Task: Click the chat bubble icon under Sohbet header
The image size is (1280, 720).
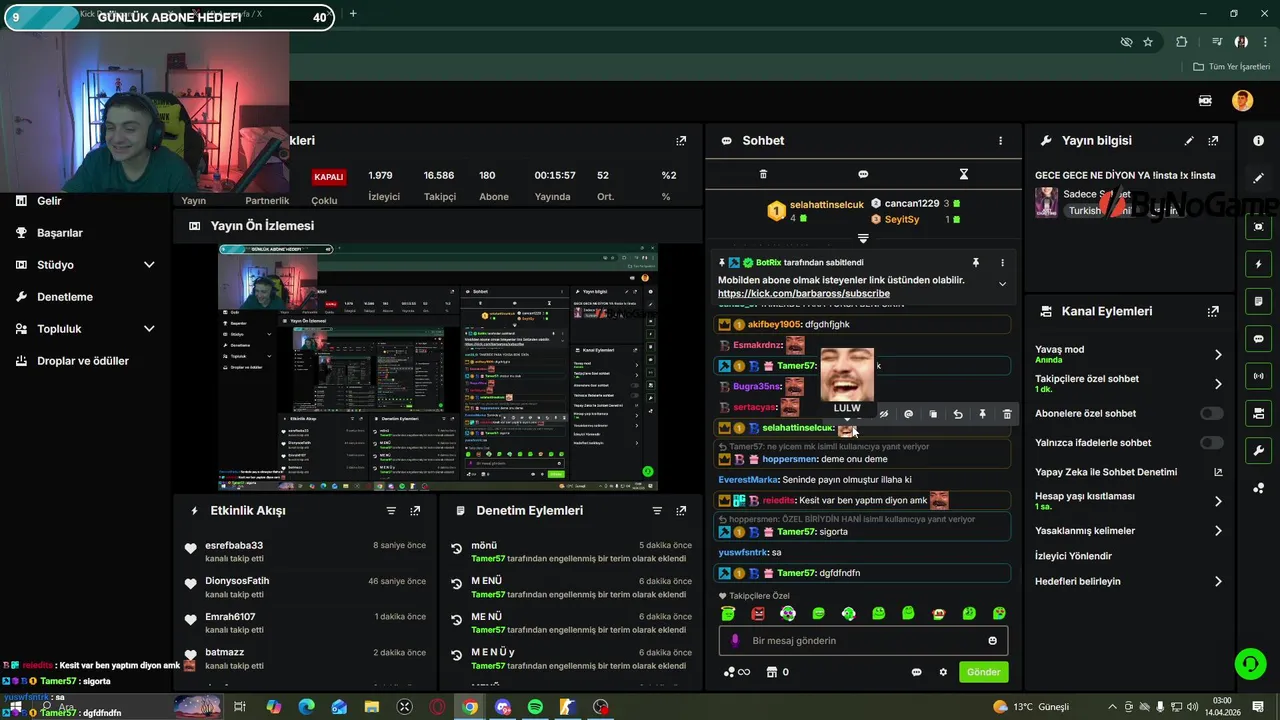Action: [x=863, y=174]
